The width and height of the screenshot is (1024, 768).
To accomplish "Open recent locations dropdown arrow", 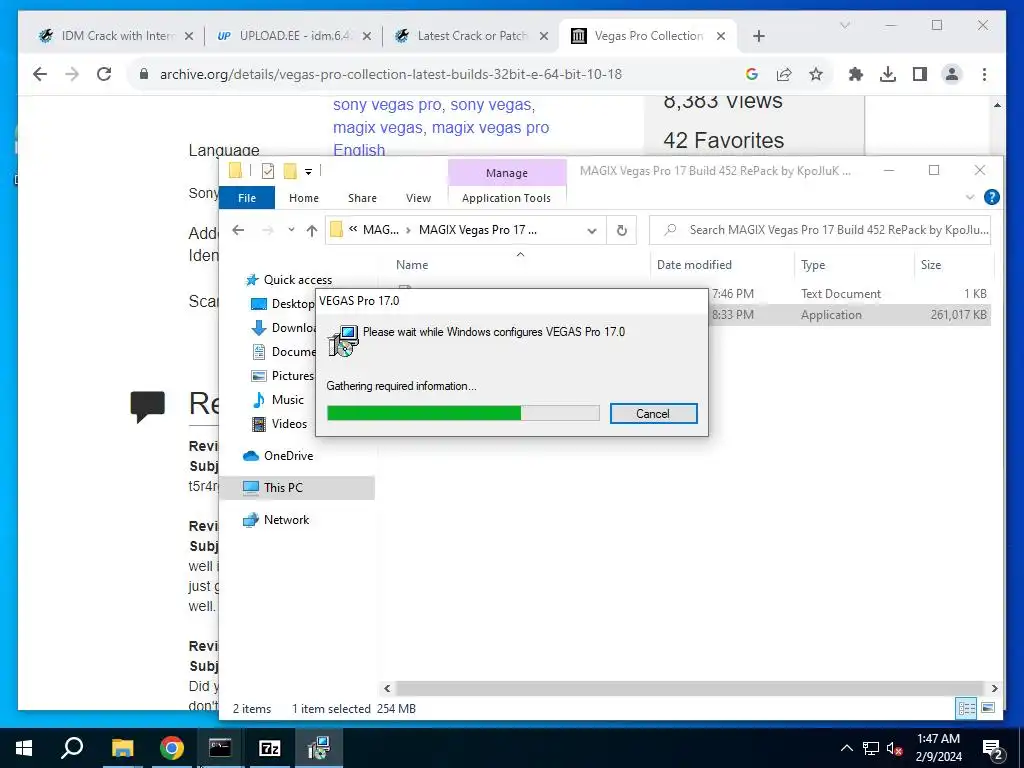I will click(x=291, y=231).
